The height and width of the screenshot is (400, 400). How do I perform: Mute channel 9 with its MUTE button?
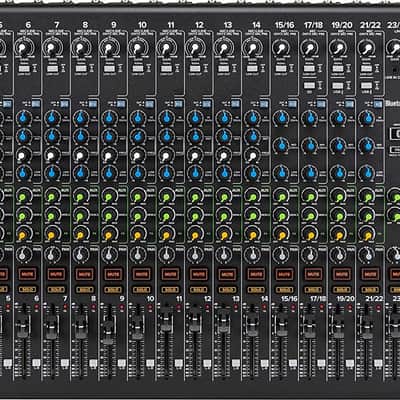(x=113, y=274)
